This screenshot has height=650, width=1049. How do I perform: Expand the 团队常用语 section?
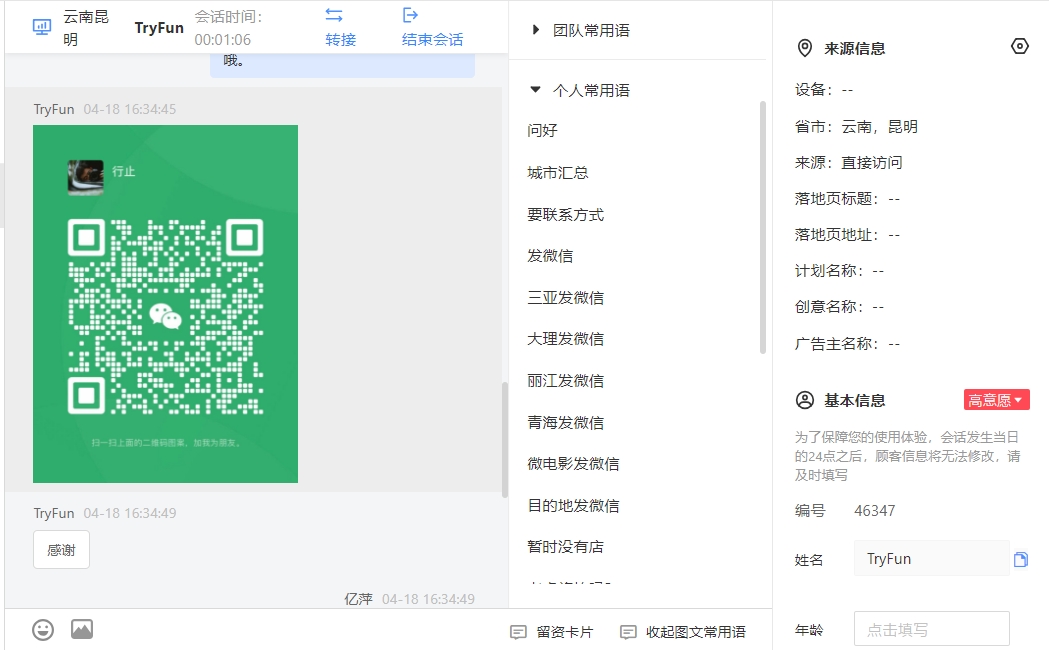pyautogui.click(x=535, y=29)
